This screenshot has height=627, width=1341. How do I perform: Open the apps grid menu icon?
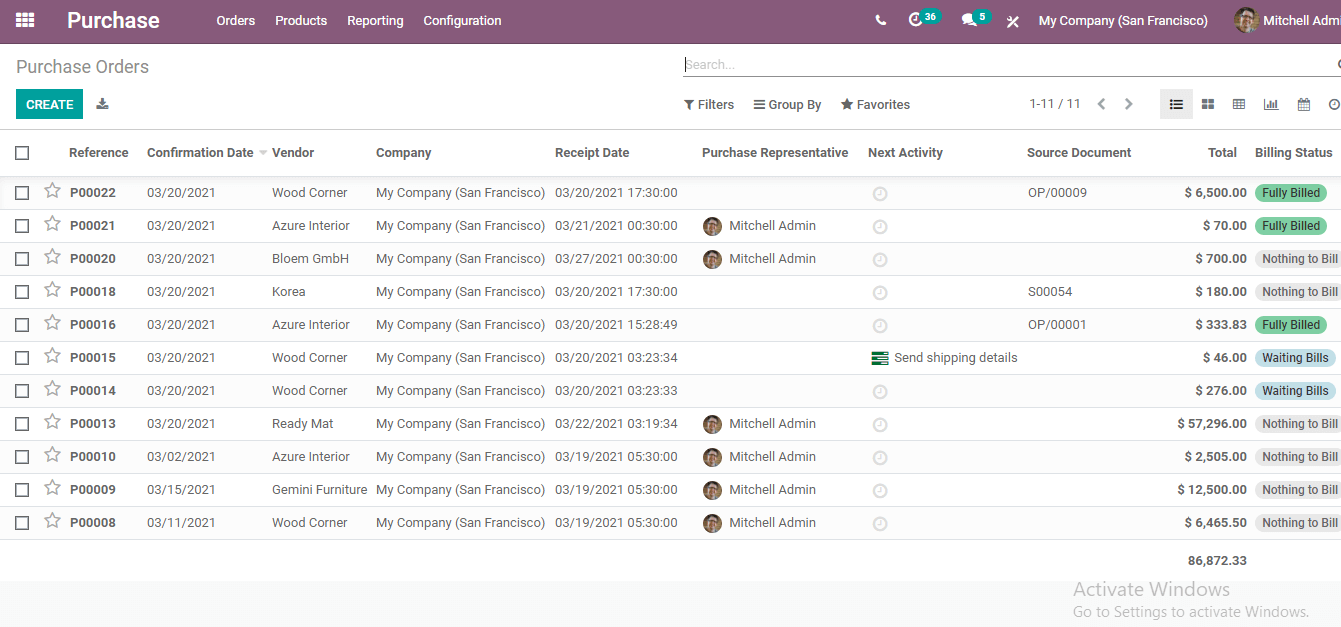[25, 20]
